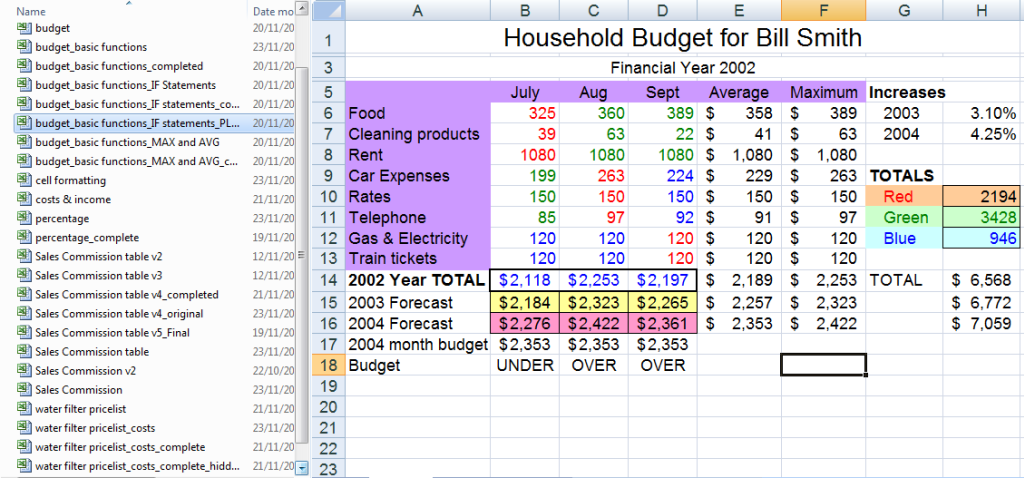
Task: Click the '2004 month budget' label cell
Action: [x=417, y=344]
